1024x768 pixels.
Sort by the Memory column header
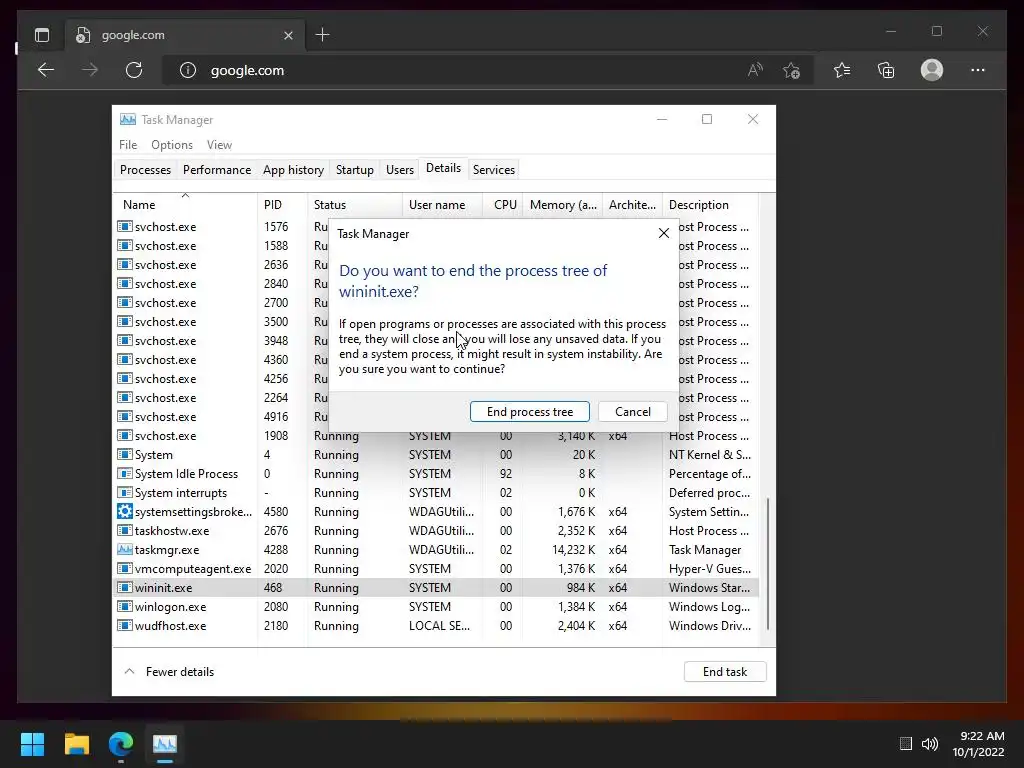563,204
